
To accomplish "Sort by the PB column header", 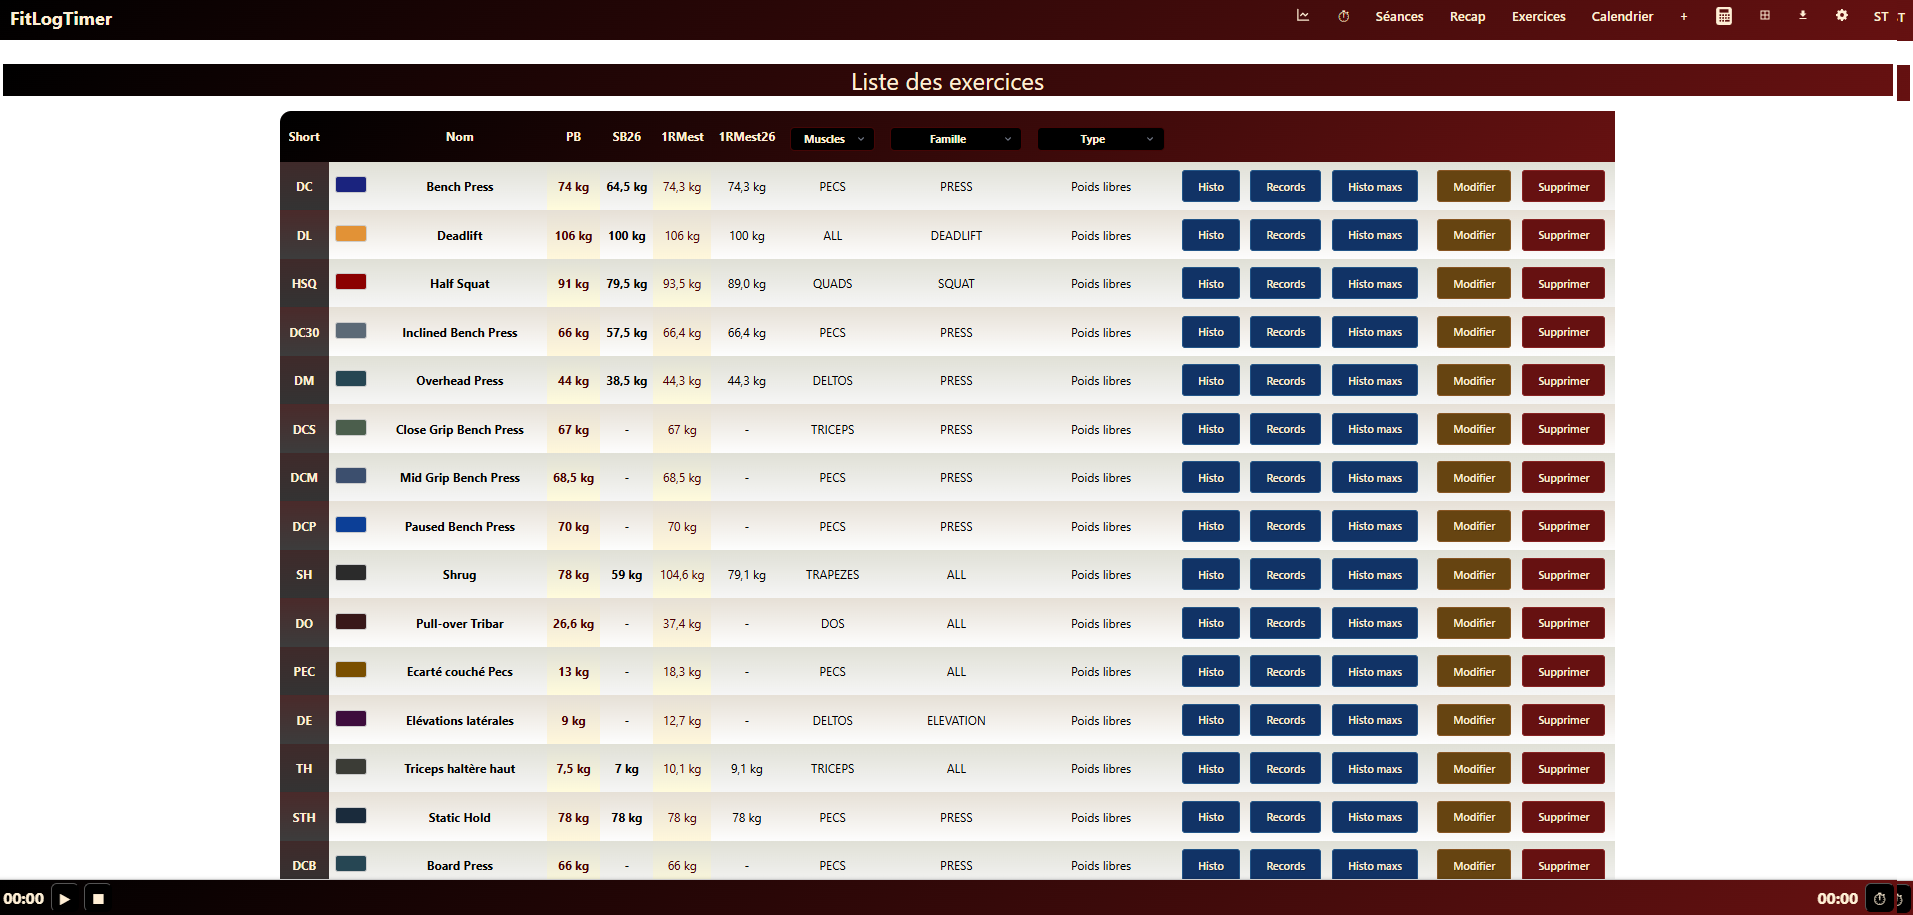I will [x=573, y=137].
